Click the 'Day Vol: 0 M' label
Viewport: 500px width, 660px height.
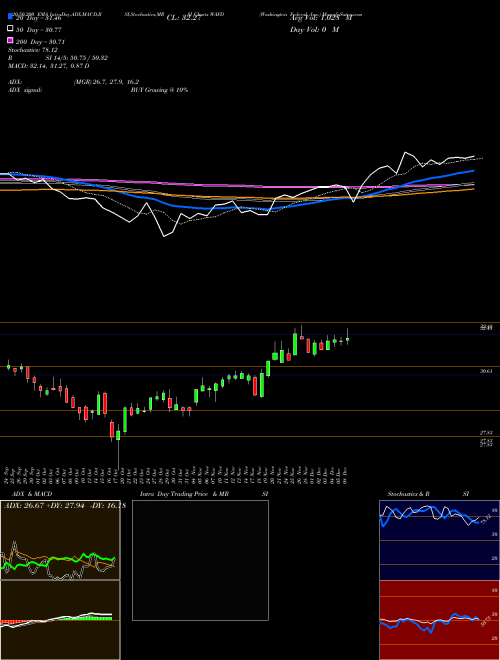point(314,30)
